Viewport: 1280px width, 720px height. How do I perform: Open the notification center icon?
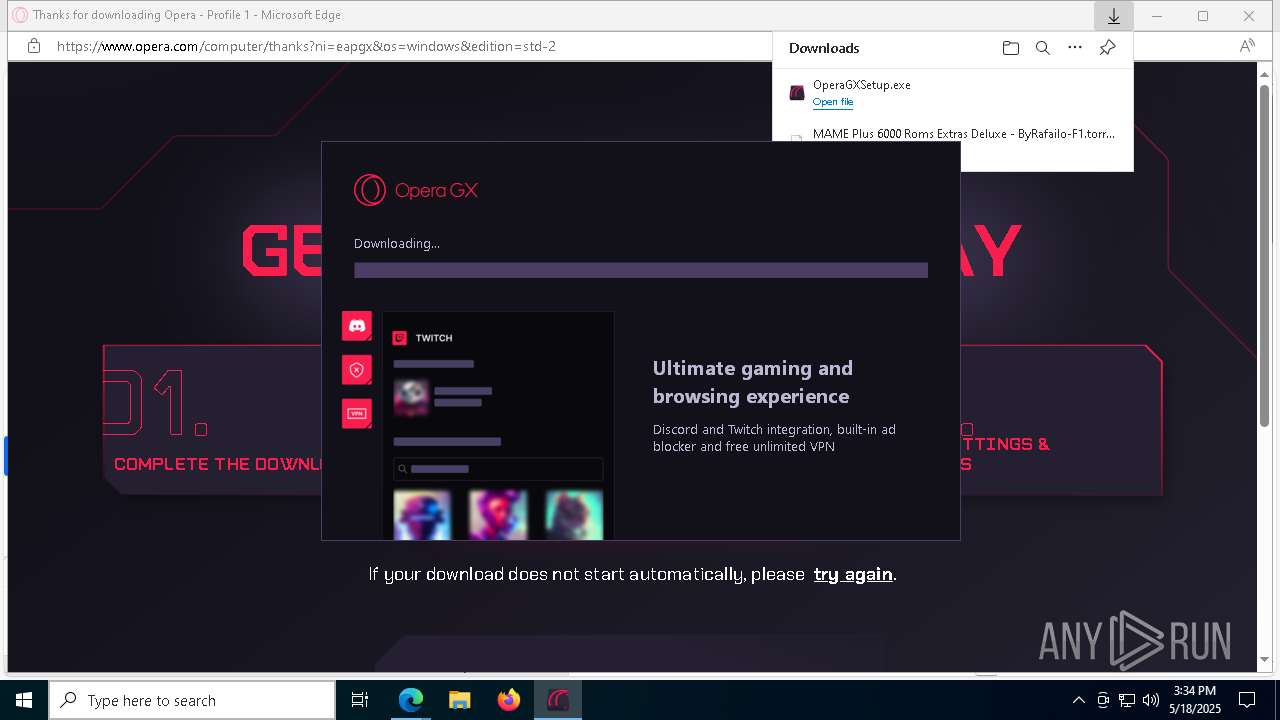[x=1247, y=700]
